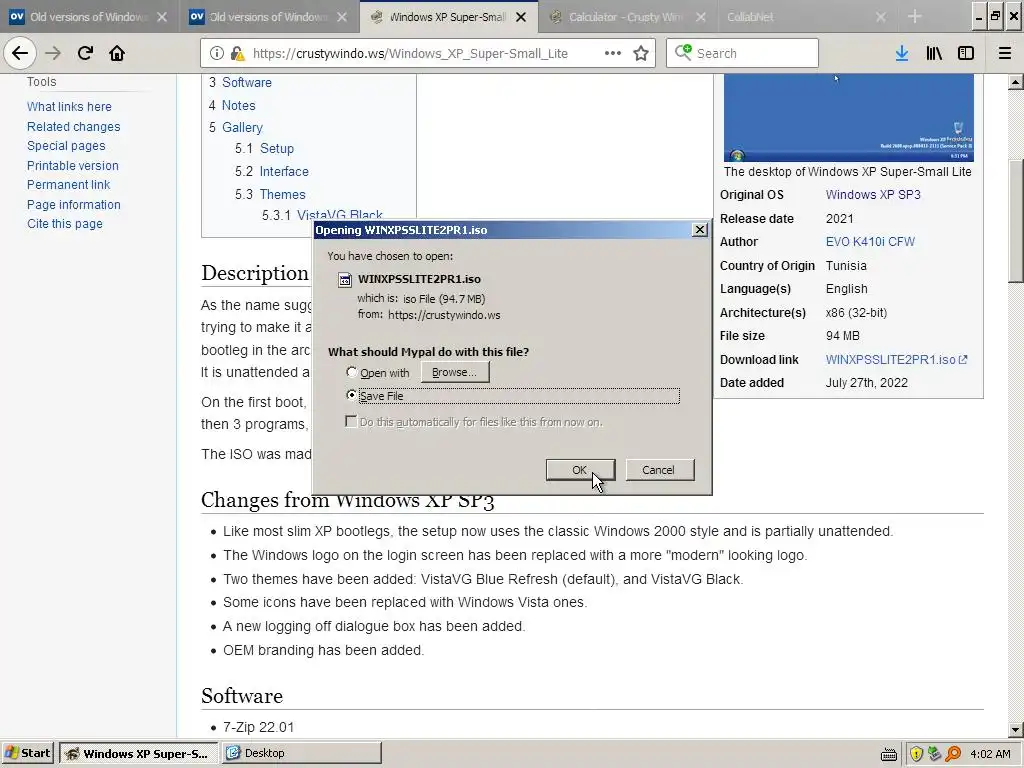Open the Windows XP SP3 infobox link

coord(873,195)
